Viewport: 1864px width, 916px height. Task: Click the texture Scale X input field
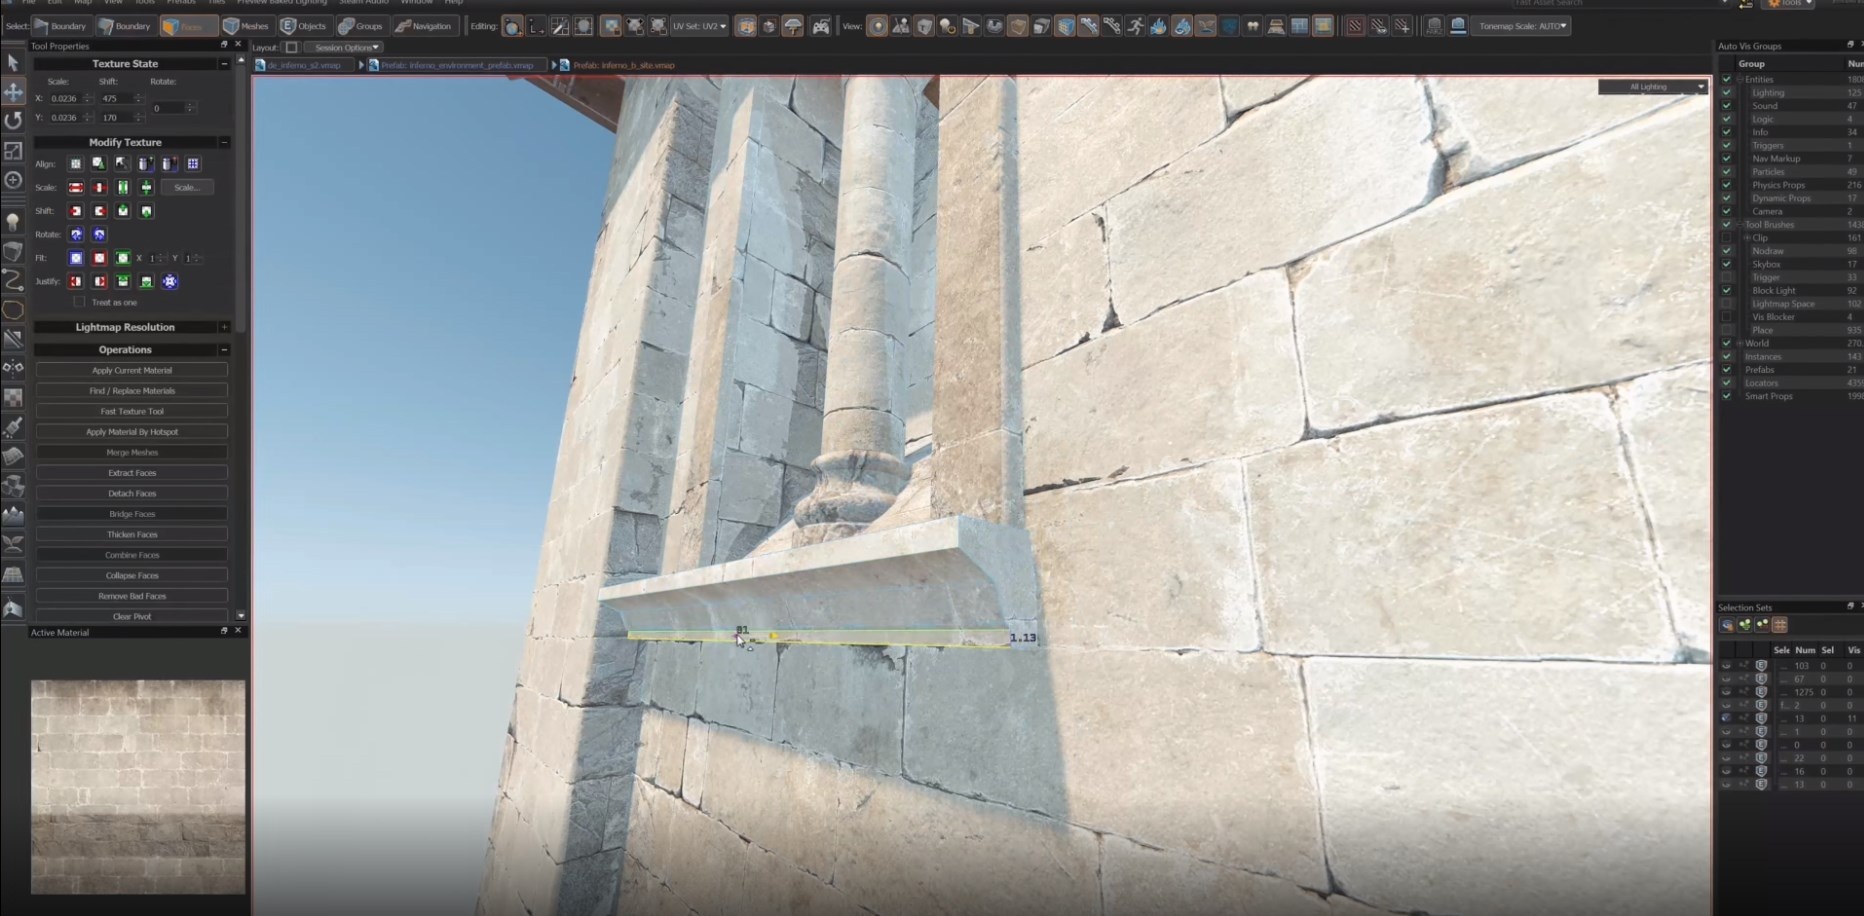[x=64, y=98]
